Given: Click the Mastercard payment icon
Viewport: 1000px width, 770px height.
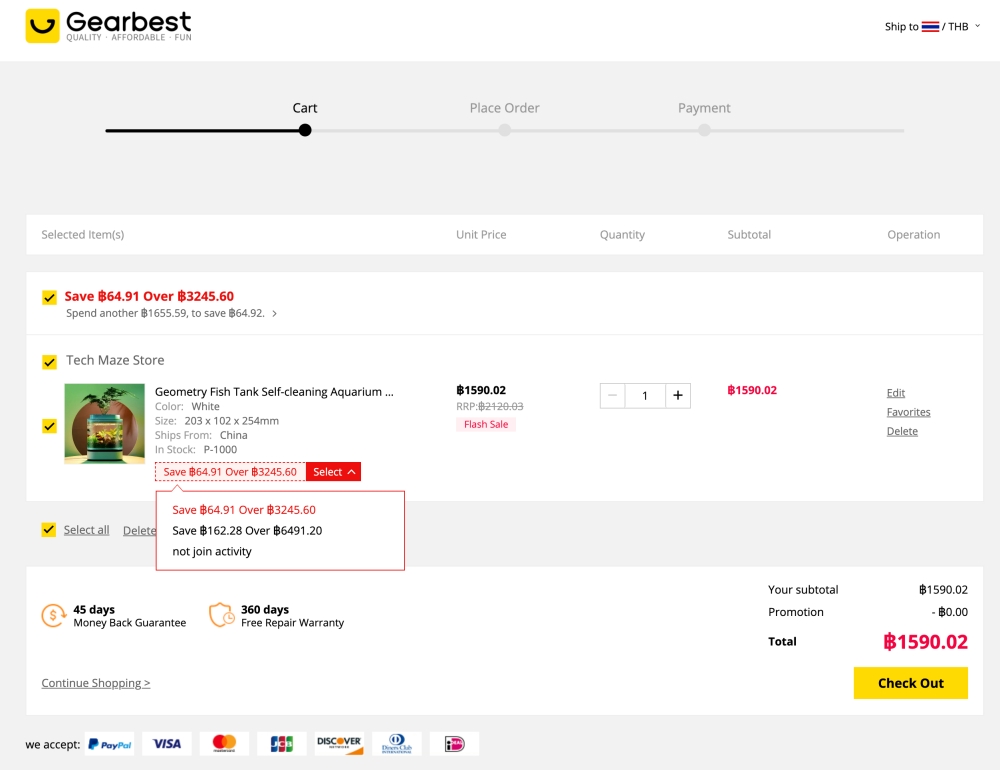Looking at the screenshot, I should point(224,744).
